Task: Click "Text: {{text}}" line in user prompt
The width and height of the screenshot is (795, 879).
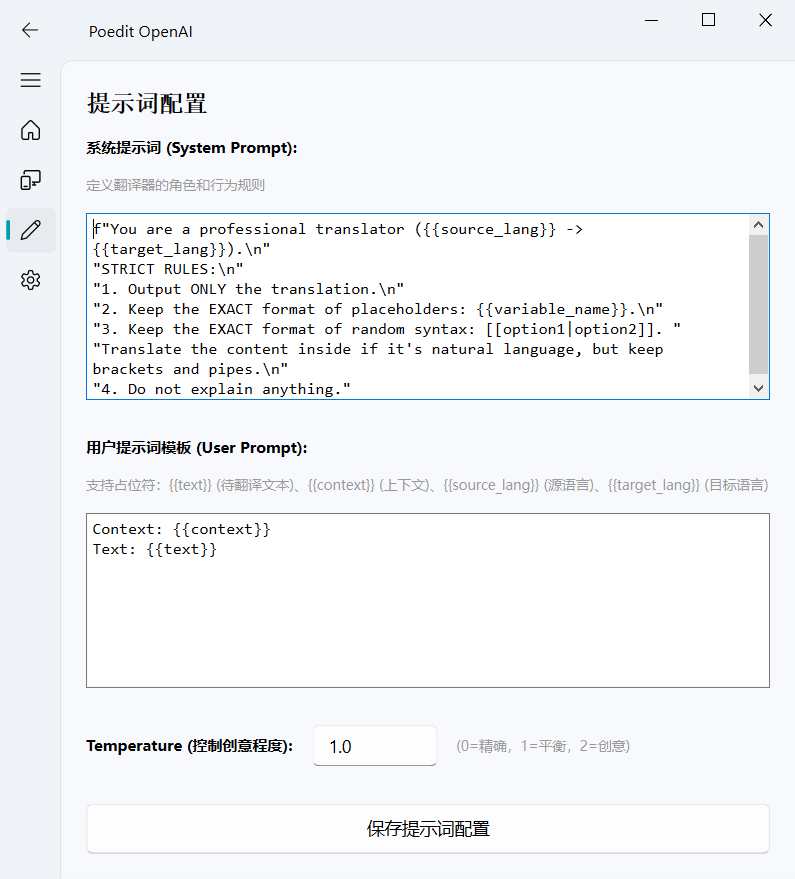Action: coord(154,549)
